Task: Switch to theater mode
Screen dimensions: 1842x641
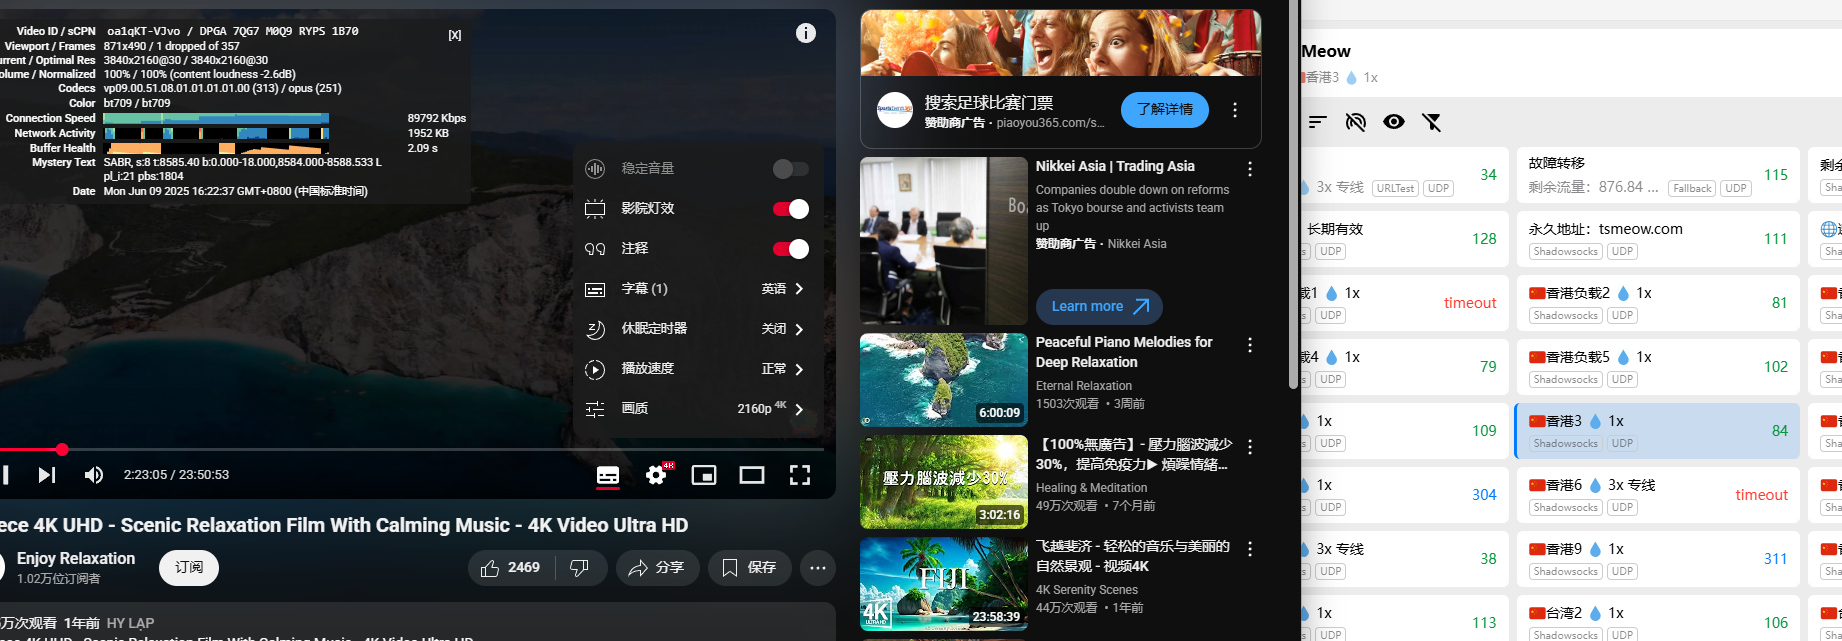Action: point(752,475)
